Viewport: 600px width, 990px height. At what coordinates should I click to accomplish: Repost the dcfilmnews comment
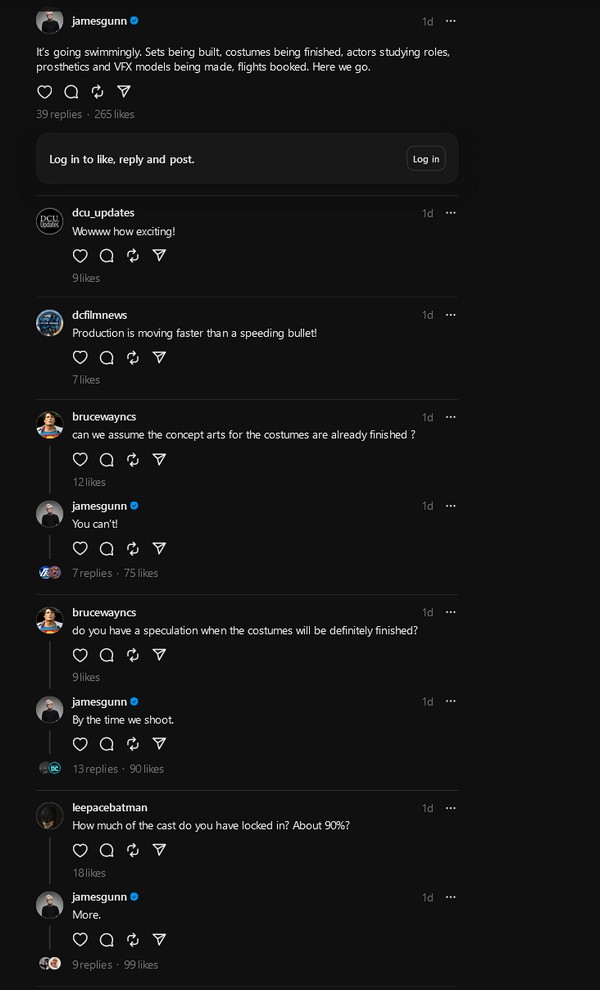tap(133, 358)
